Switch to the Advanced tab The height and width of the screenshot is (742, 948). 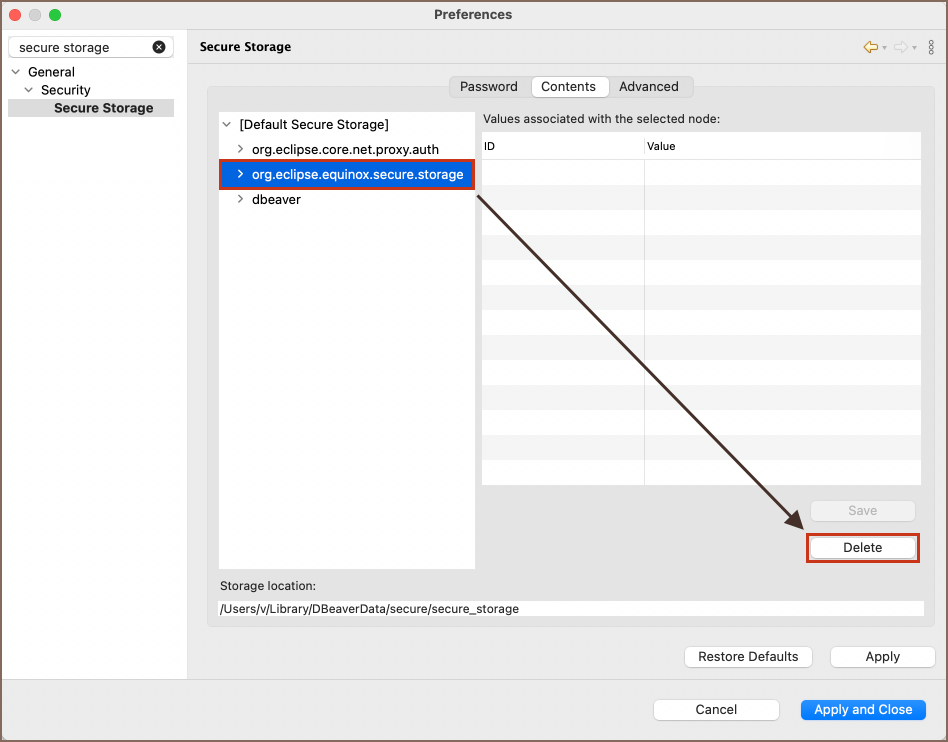pos(648,87)
